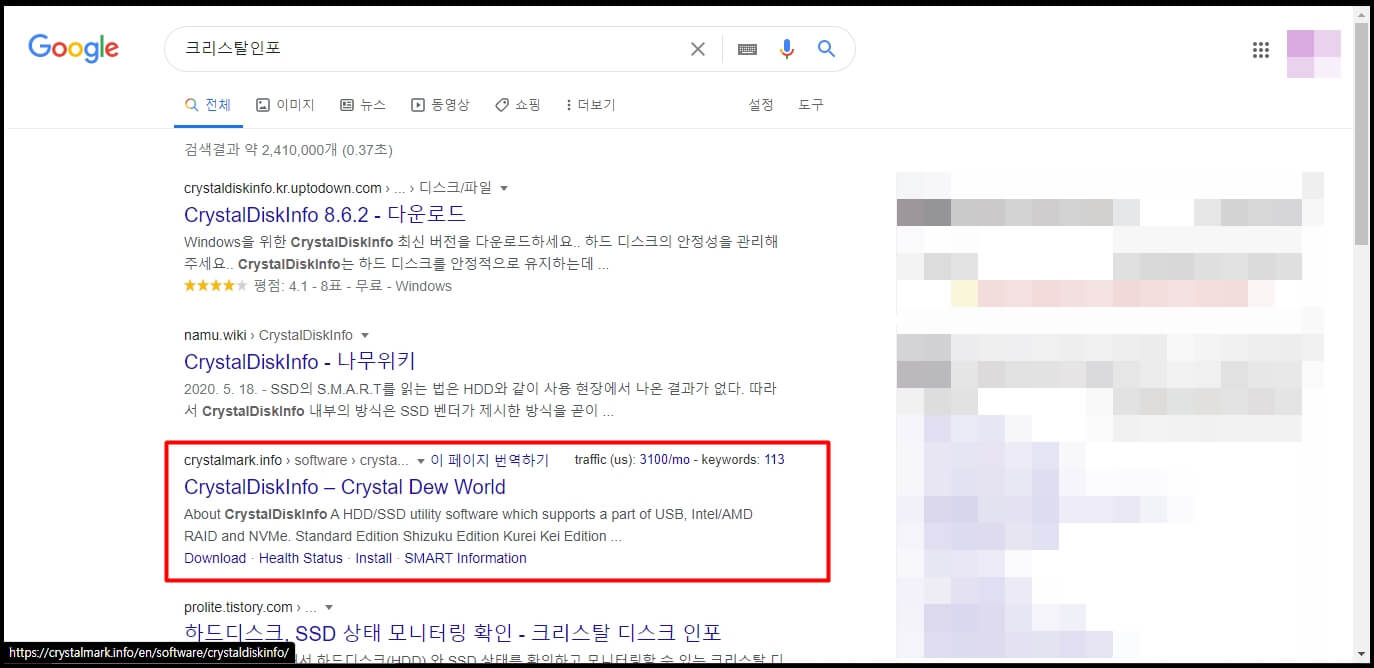1374x668 pixels.
Task: Click the Download sitelink
Action: 215,558
